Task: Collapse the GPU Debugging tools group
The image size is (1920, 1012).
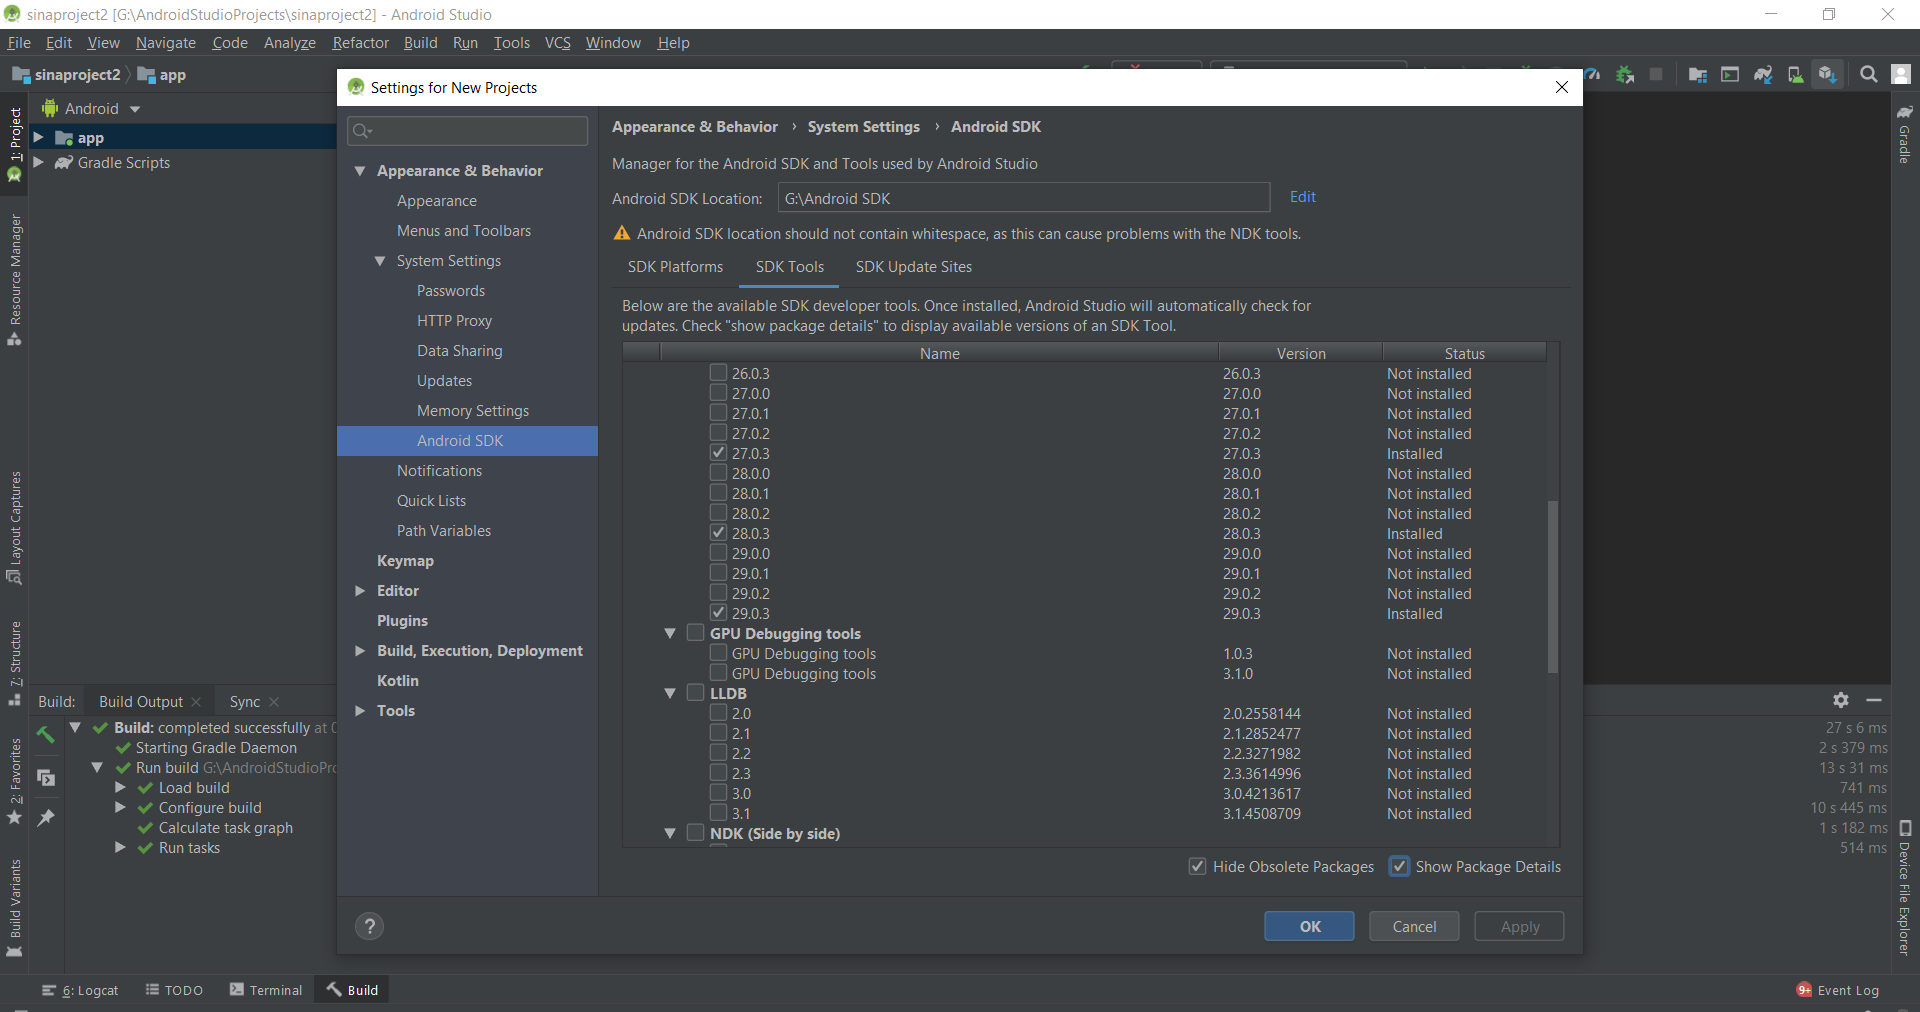Action: click(670, 633)
